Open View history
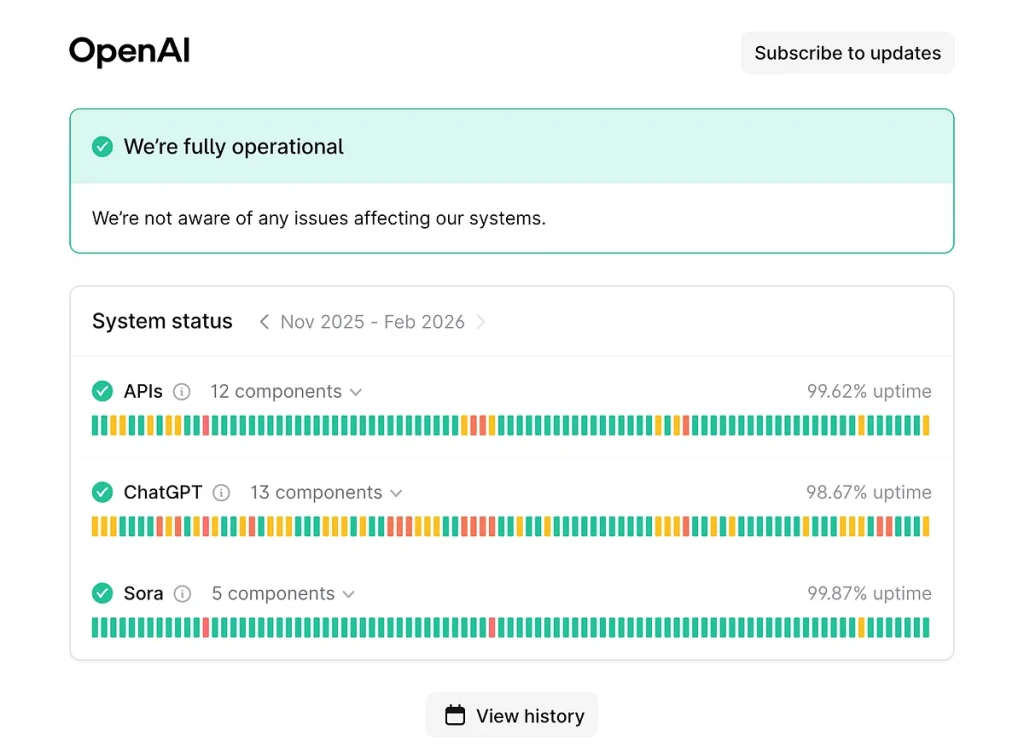Screen dimensions: 1024x753 click(512, 716)
